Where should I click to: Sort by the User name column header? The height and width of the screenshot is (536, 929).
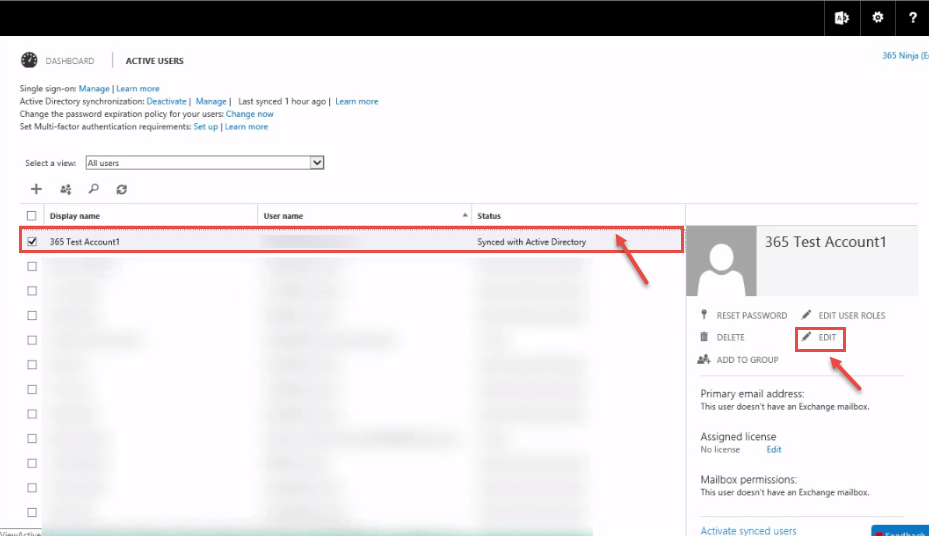click(283, 216)
